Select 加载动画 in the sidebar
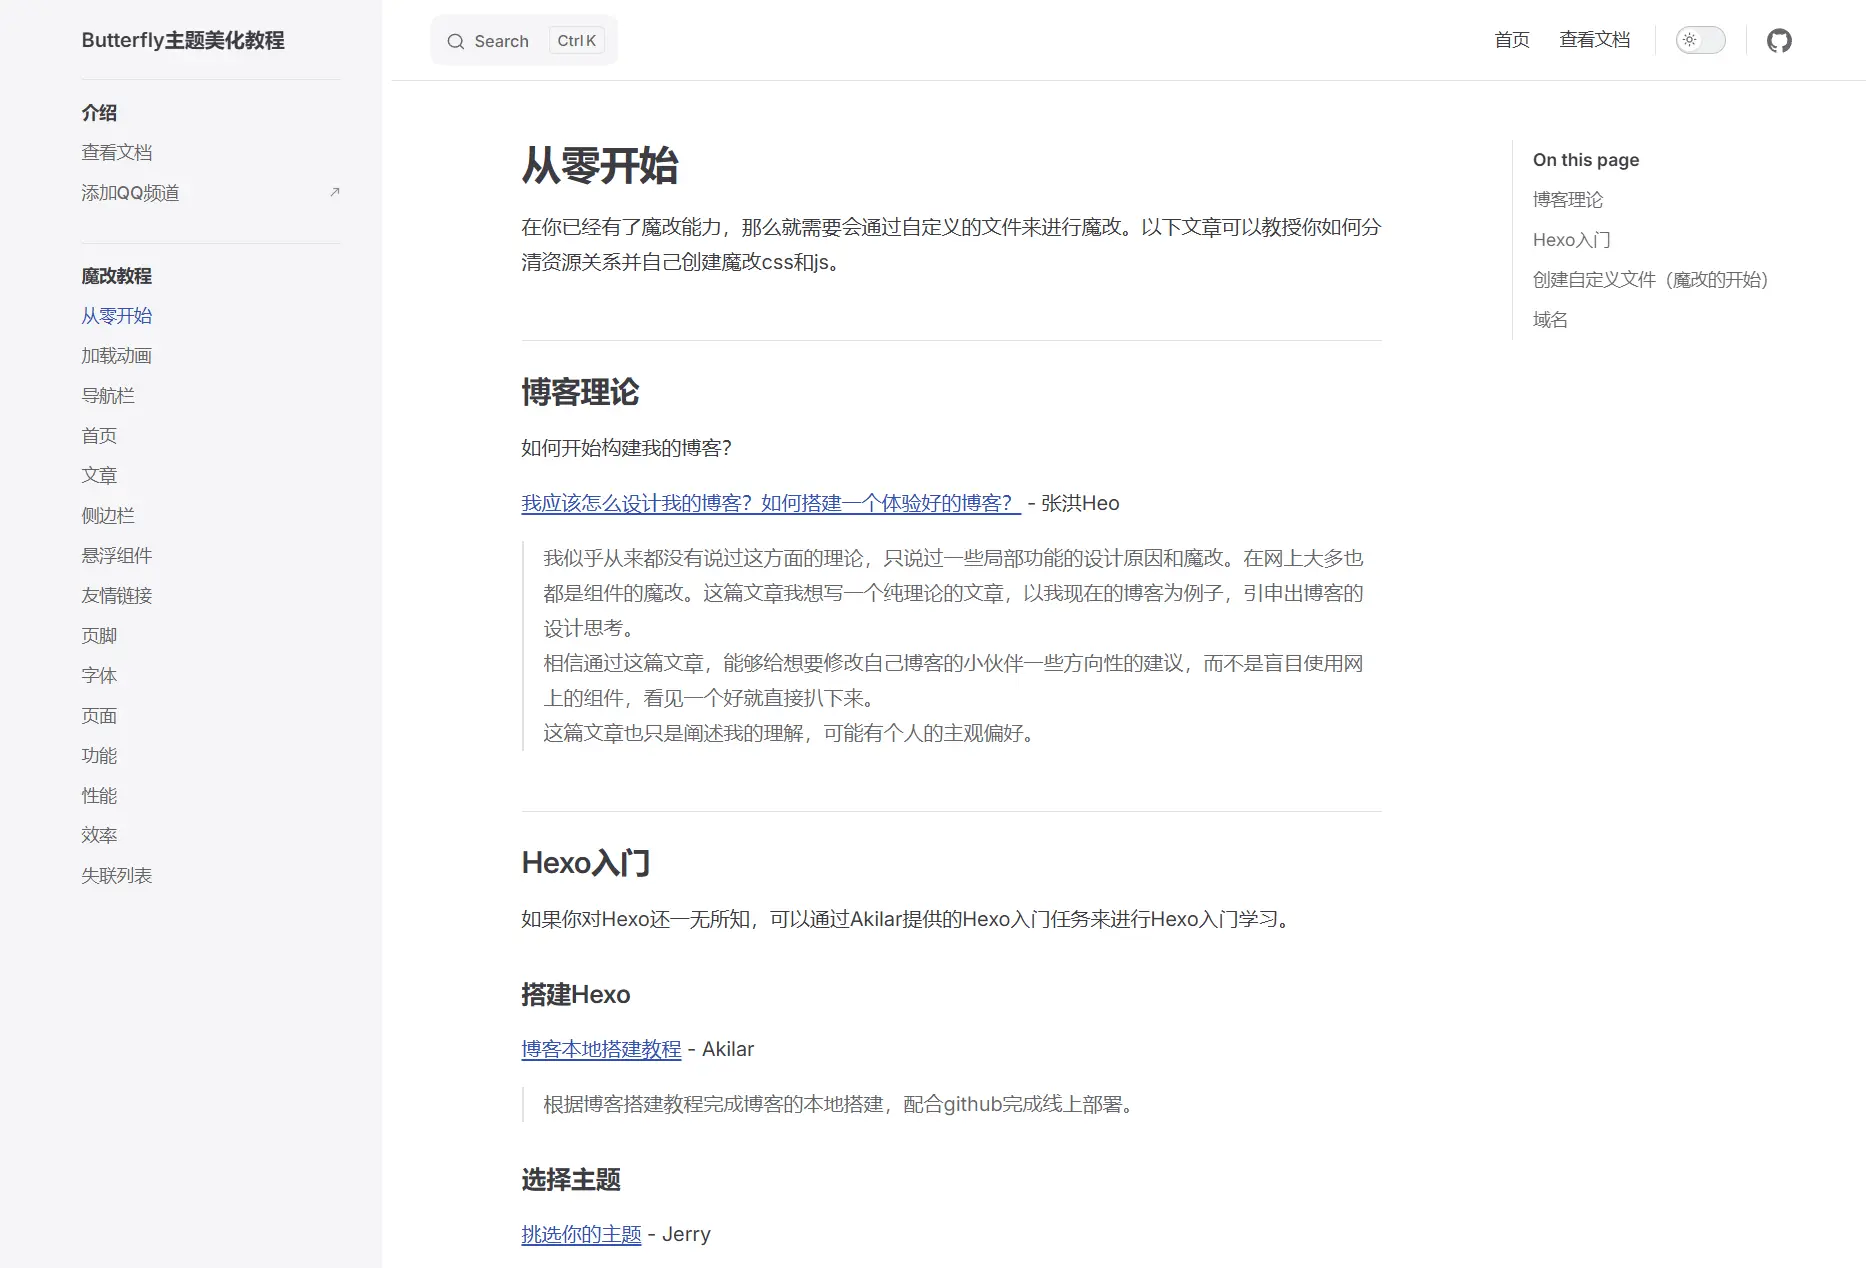 (117, 356)
